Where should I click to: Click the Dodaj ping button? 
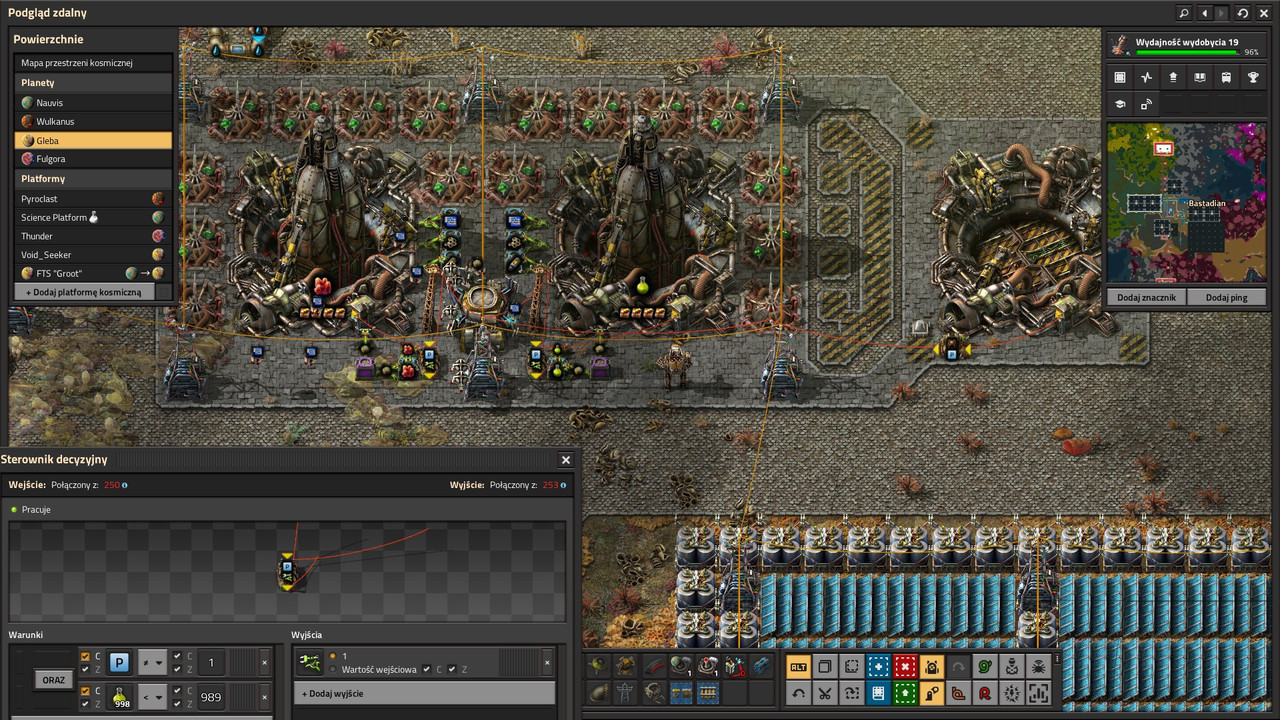1226,297
